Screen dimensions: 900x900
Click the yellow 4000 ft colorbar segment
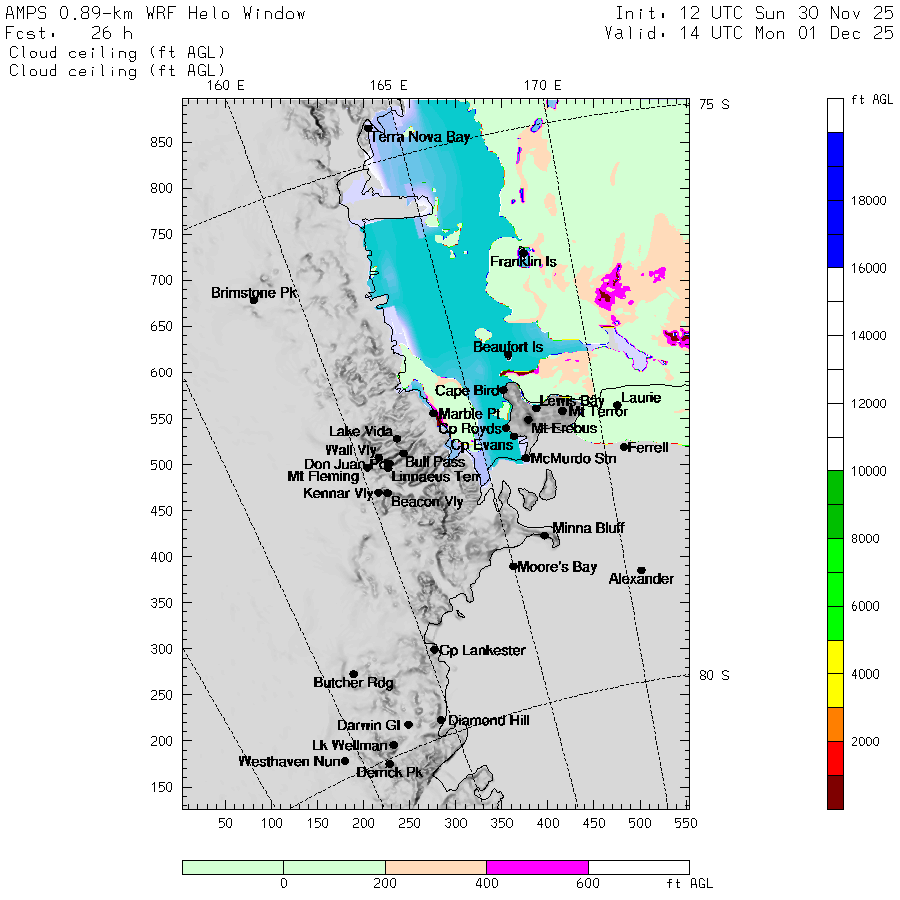[x=835, y=674]
